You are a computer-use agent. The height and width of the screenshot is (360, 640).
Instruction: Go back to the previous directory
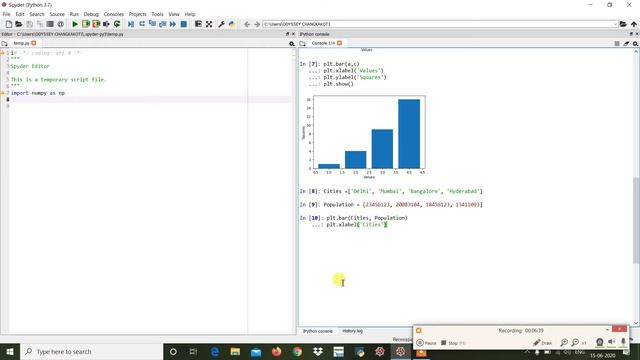point(247,24)
